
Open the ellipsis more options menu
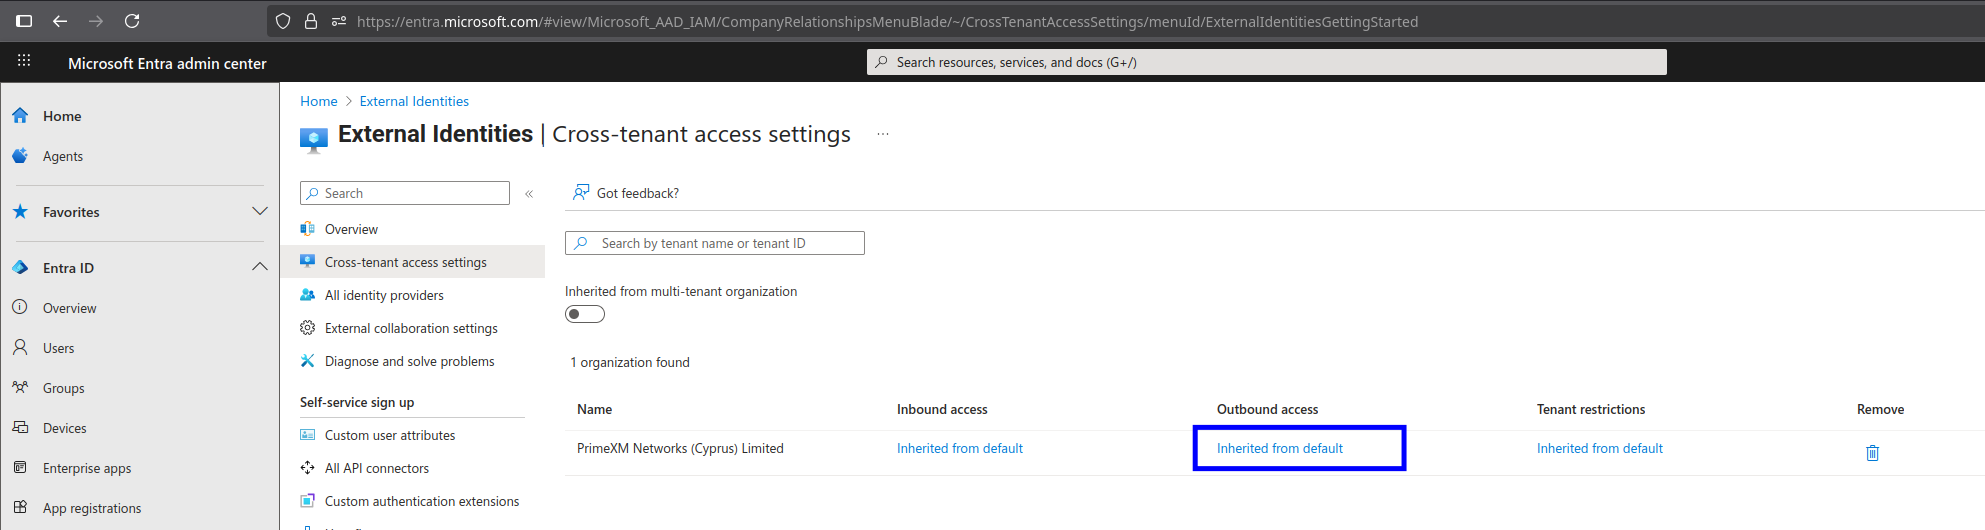pyautogui.click(x=883, y=134)
